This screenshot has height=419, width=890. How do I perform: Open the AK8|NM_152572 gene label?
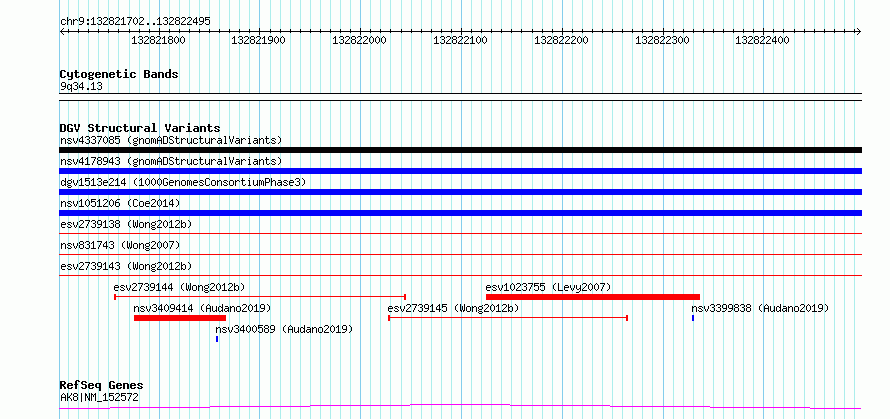[x=99, y=397]
